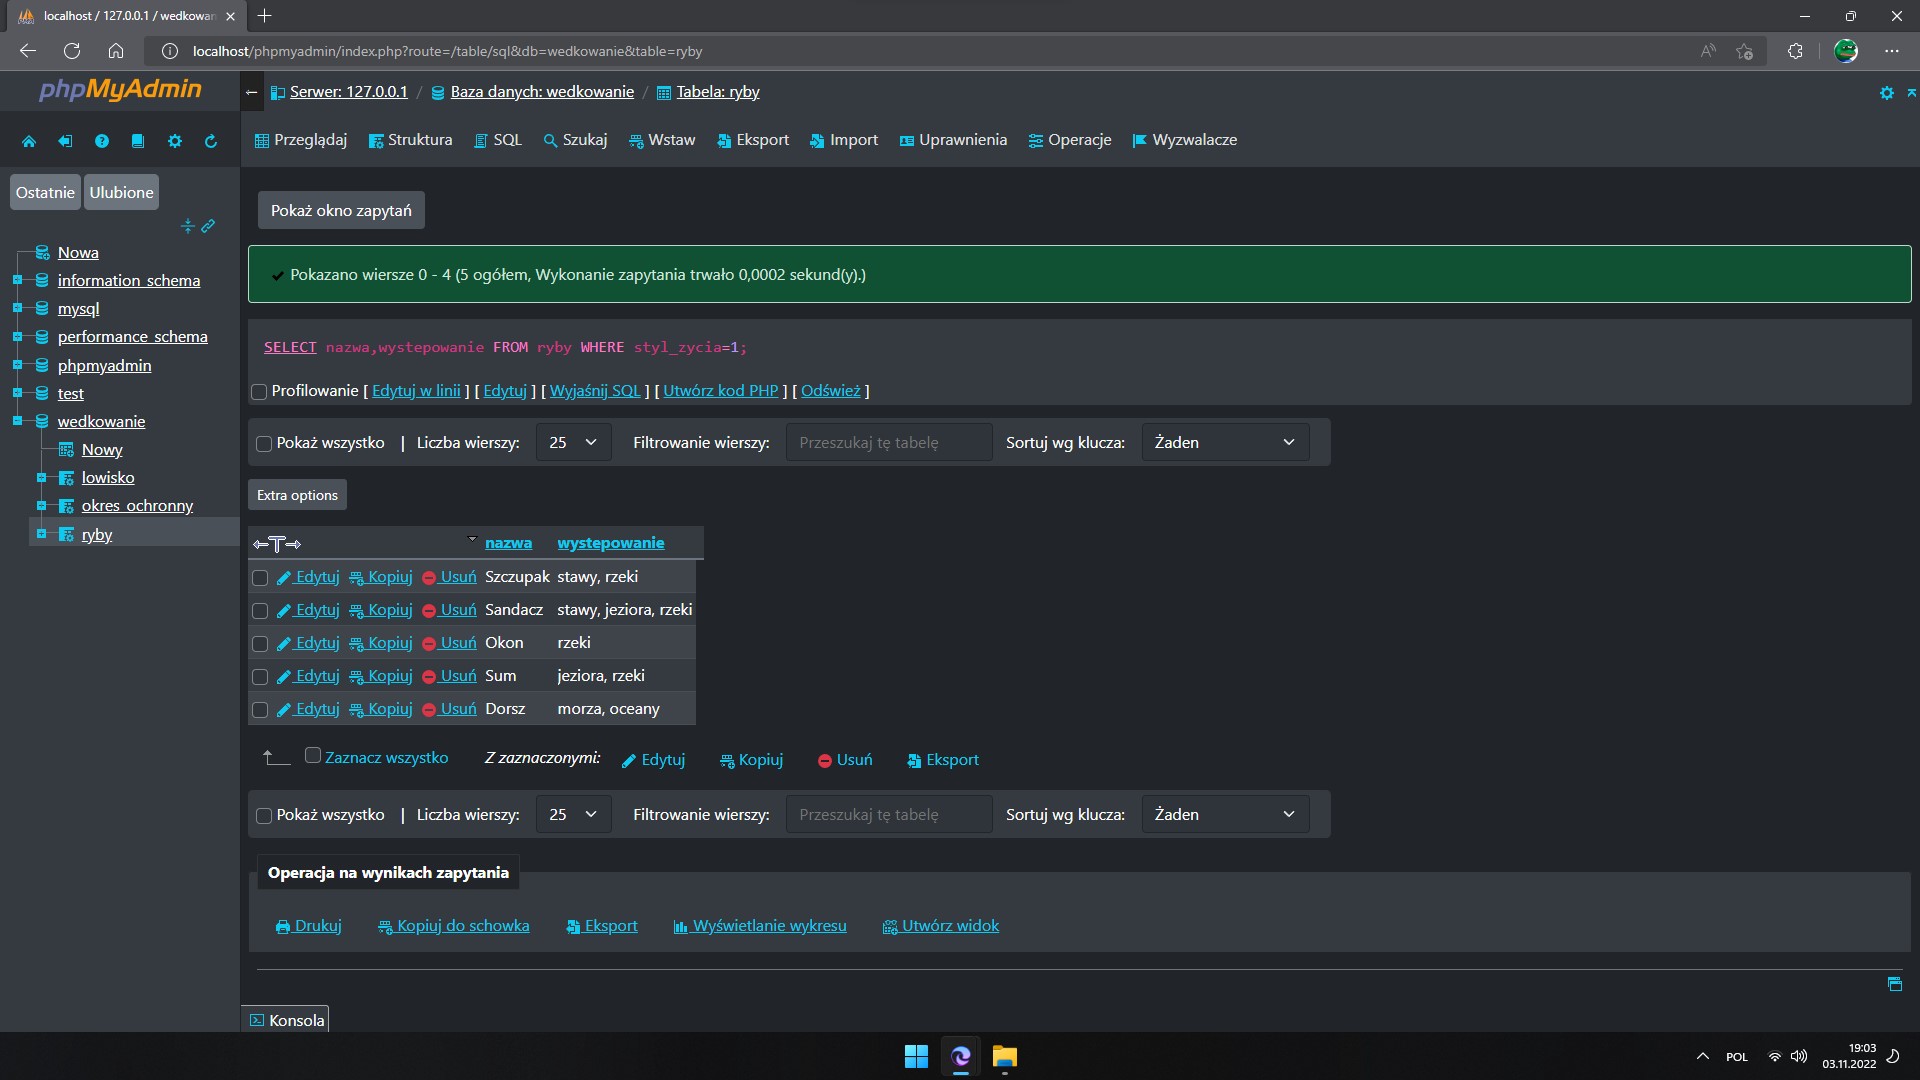Open the Operacje tab
The height and width of the screenshot is (1080, 1920).
[x=1070, y=140]
